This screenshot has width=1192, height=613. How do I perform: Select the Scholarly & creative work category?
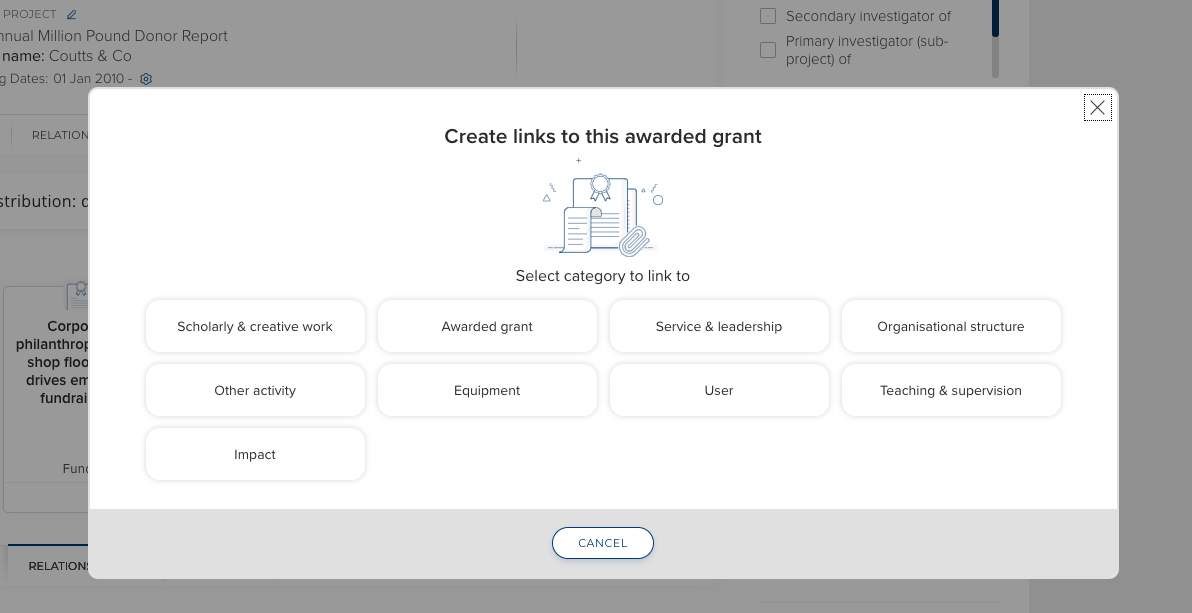pos(255,326)
